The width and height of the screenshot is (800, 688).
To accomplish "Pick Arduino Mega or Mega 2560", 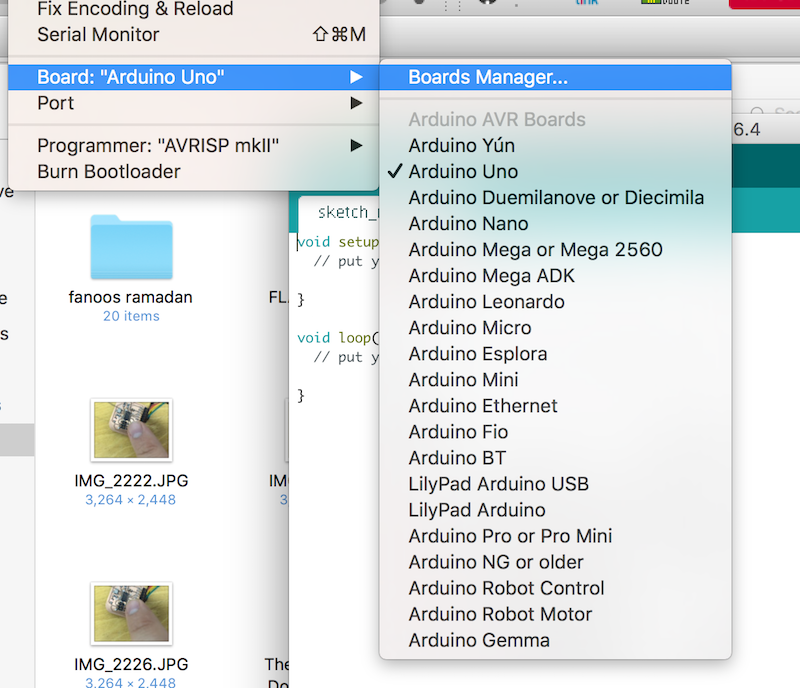I will pos(555,250).
